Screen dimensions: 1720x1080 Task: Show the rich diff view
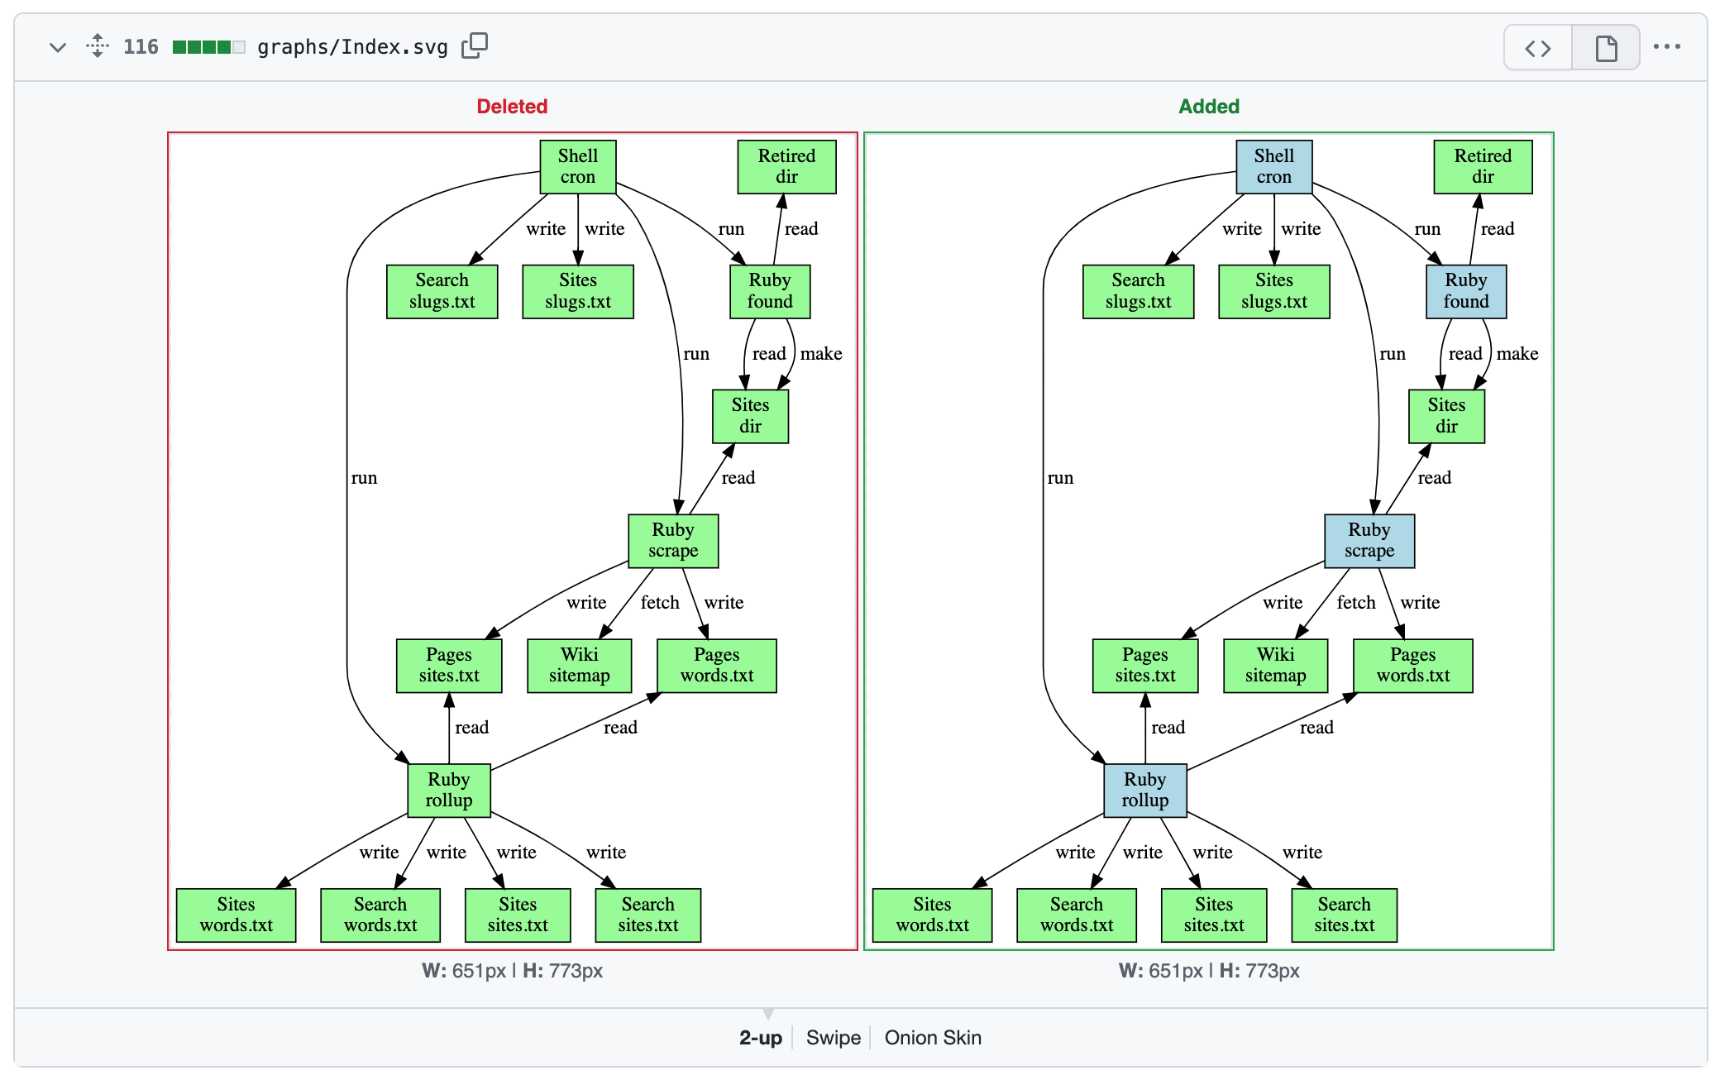pyautogui.click(x=1606, y=47)
